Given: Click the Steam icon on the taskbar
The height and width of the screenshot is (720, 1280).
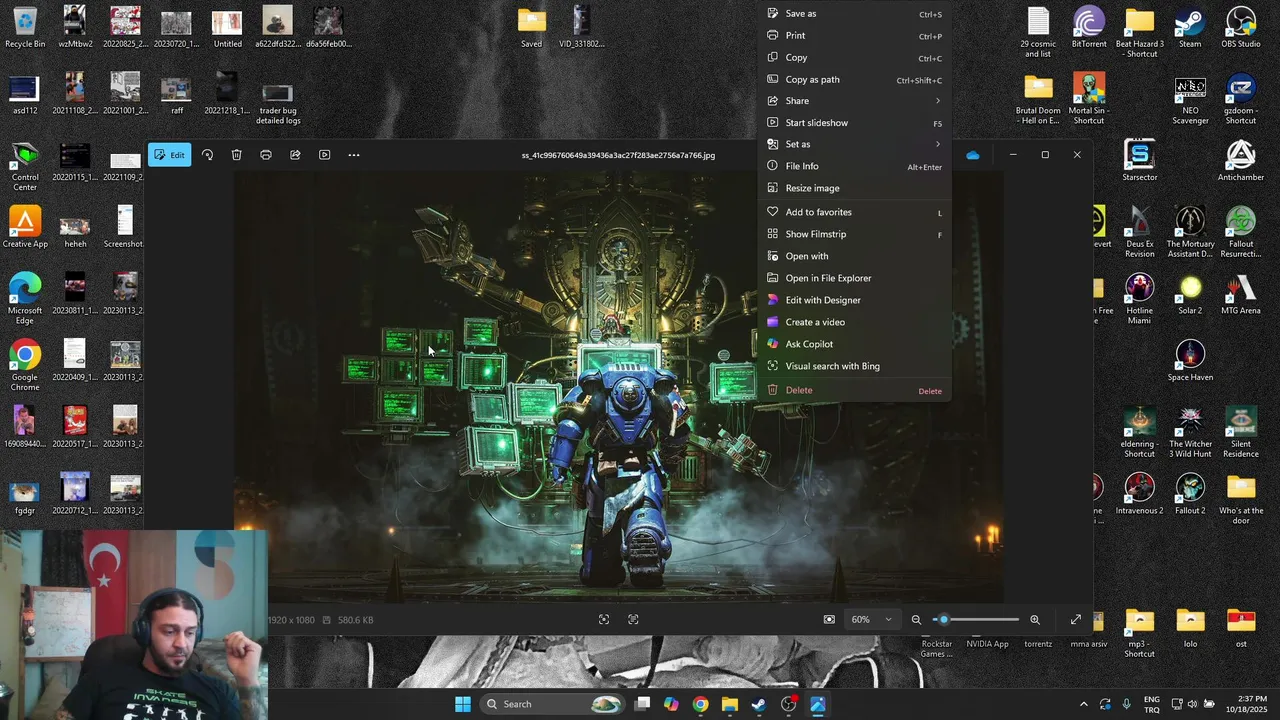Looking at the screenshot, I should 759,704.
